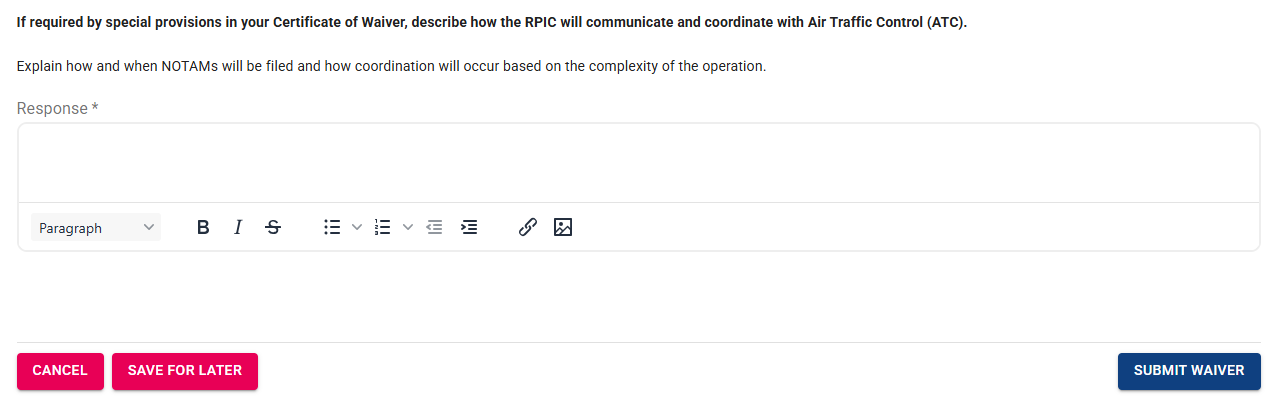1284x405 pixels.
Task: Insert a numbered list
Action: point(382,228)
